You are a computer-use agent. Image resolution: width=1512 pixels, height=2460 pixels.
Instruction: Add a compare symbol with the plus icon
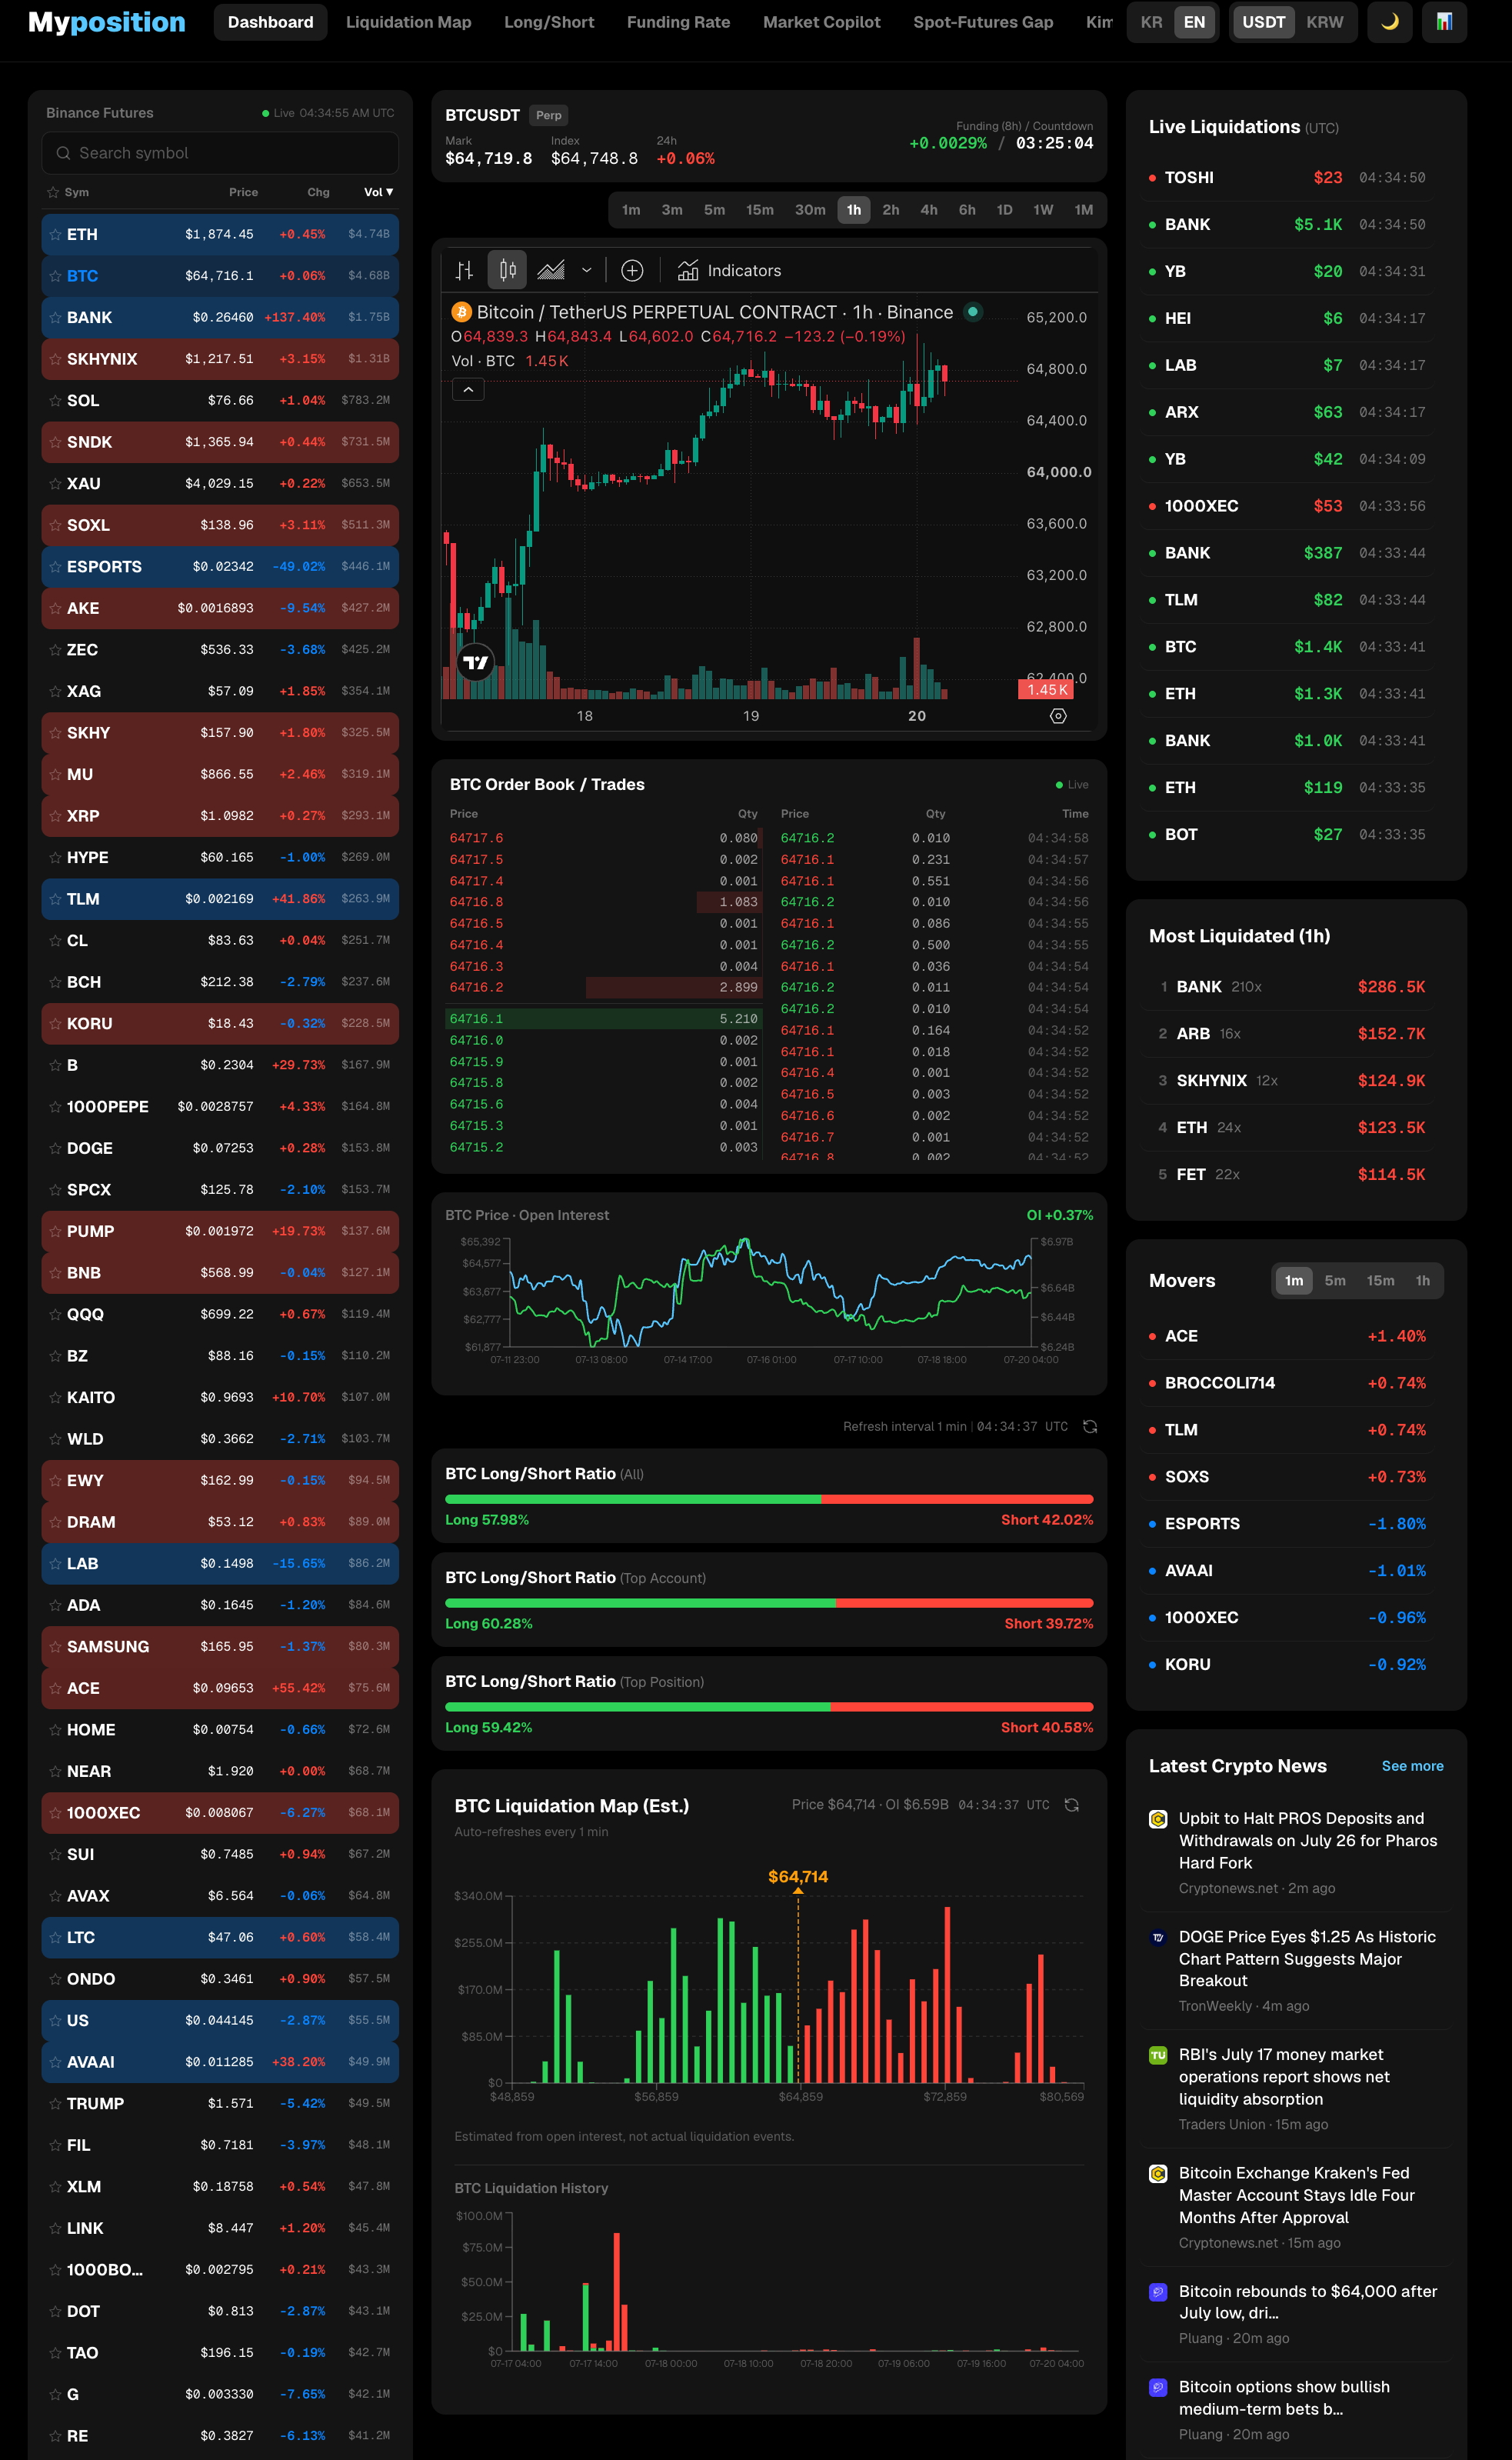point(632,270)
